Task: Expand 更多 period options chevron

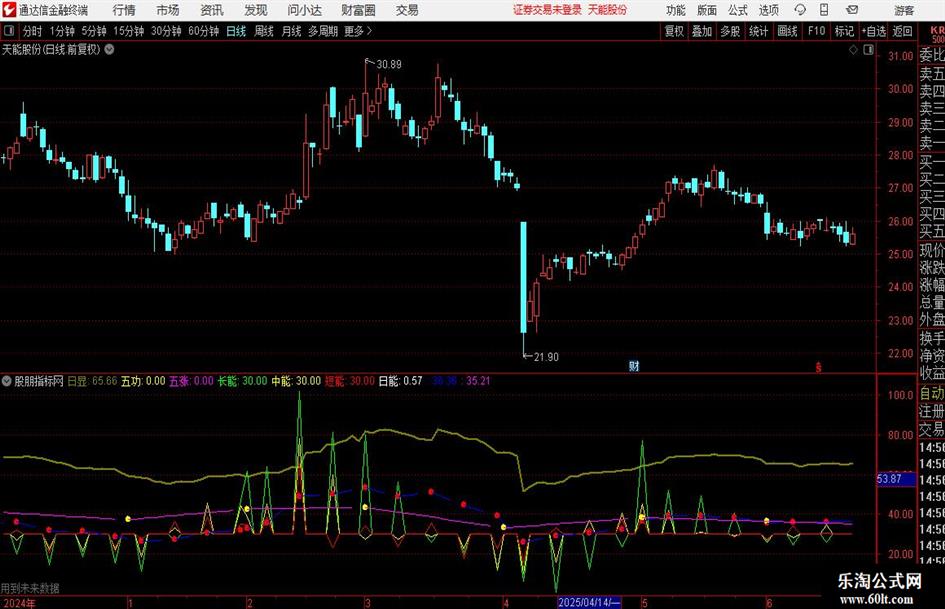Action: pos(369,31)
